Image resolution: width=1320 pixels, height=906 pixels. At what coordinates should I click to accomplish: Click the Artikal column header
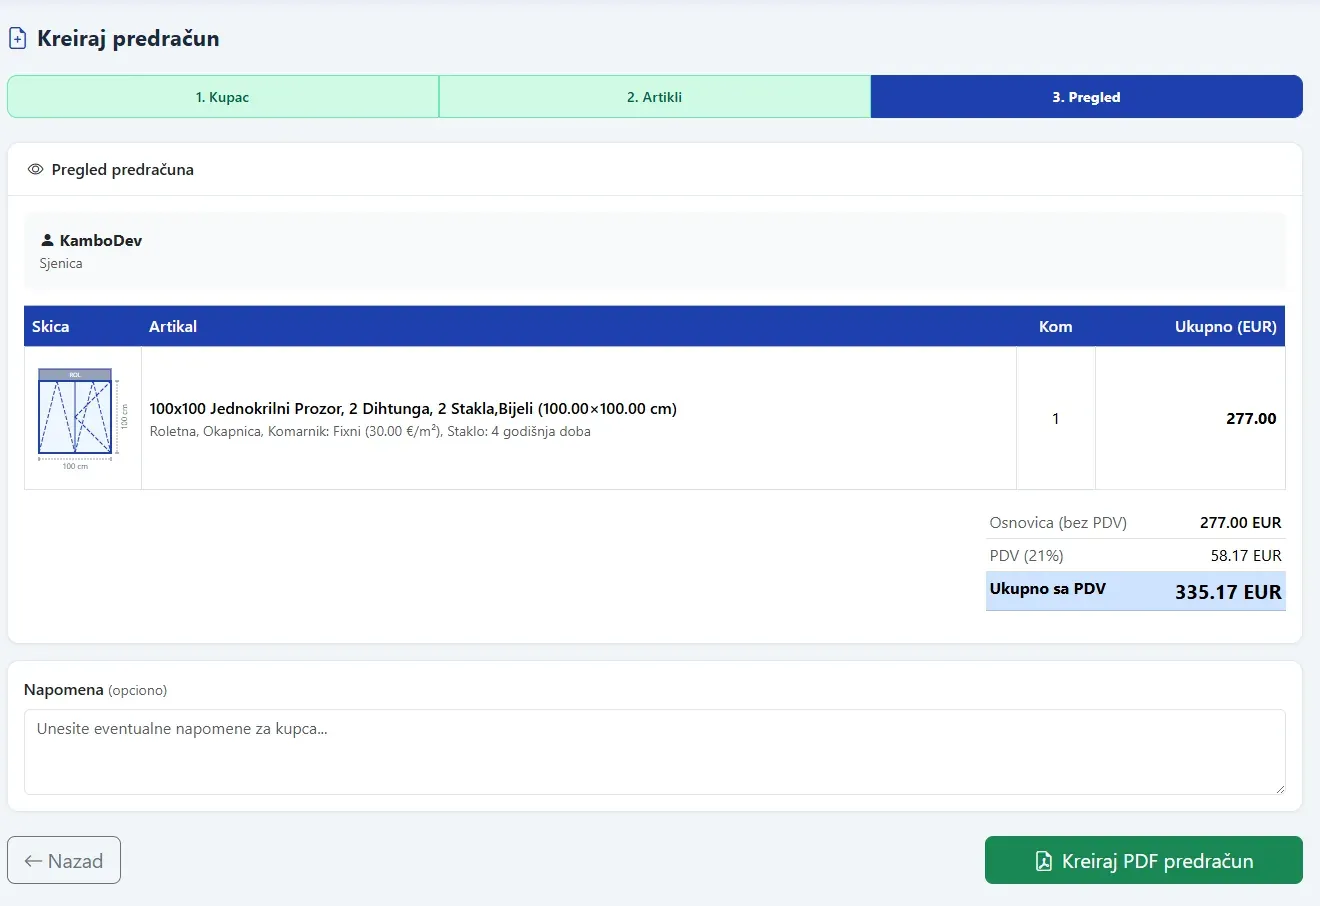(173, 327)
